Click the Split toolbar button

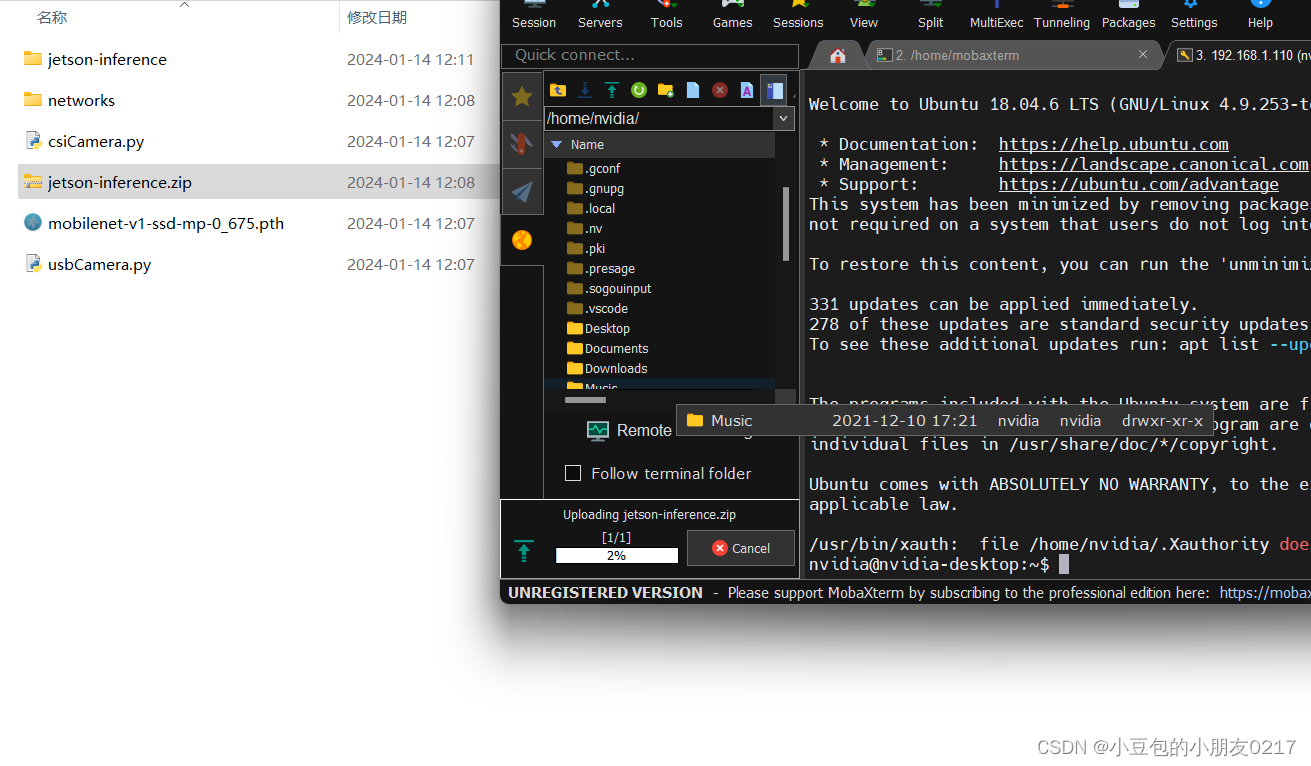930,15
